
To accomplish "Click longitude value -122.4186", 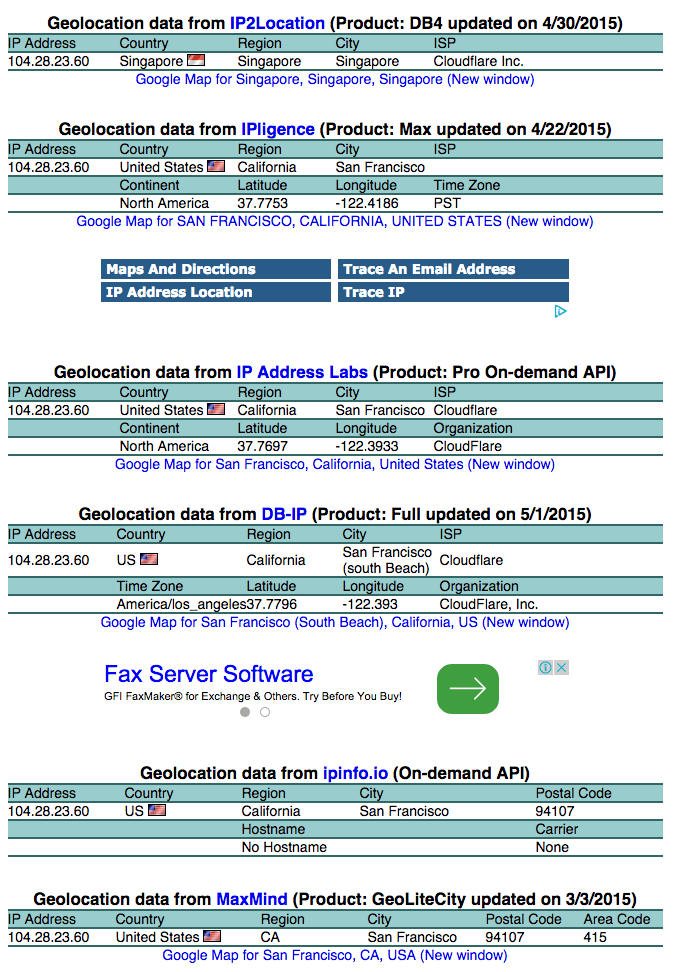I will 367,203.
